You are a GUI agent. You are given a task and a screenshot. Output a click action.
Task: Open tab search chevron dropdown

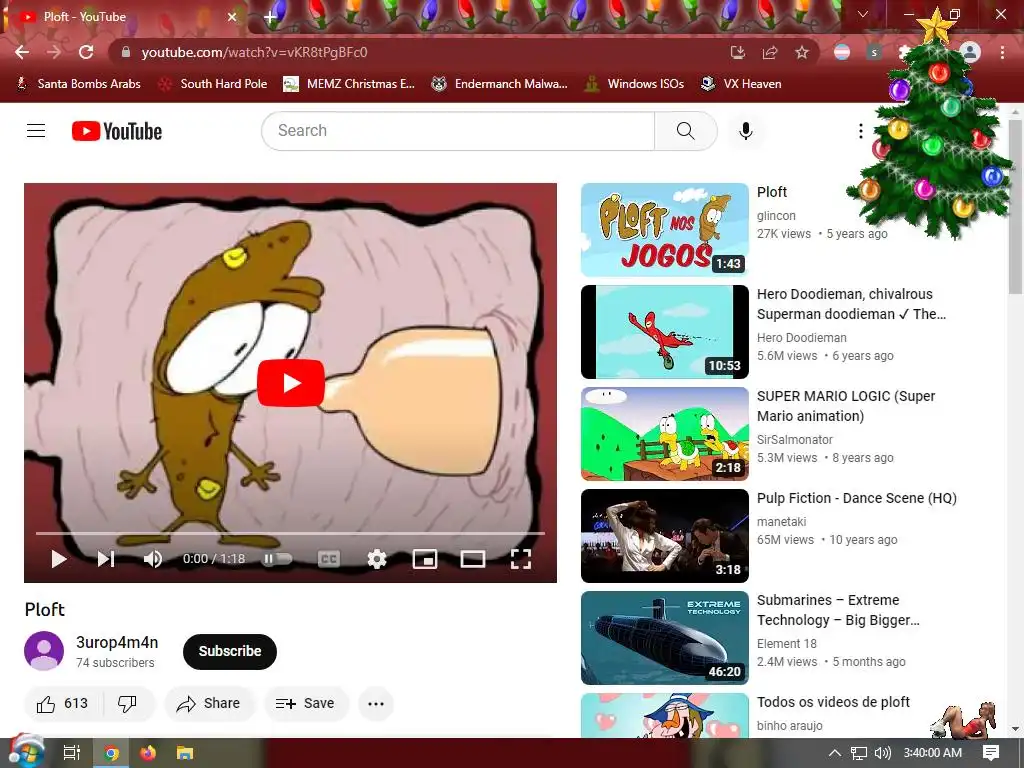[863, 14]
